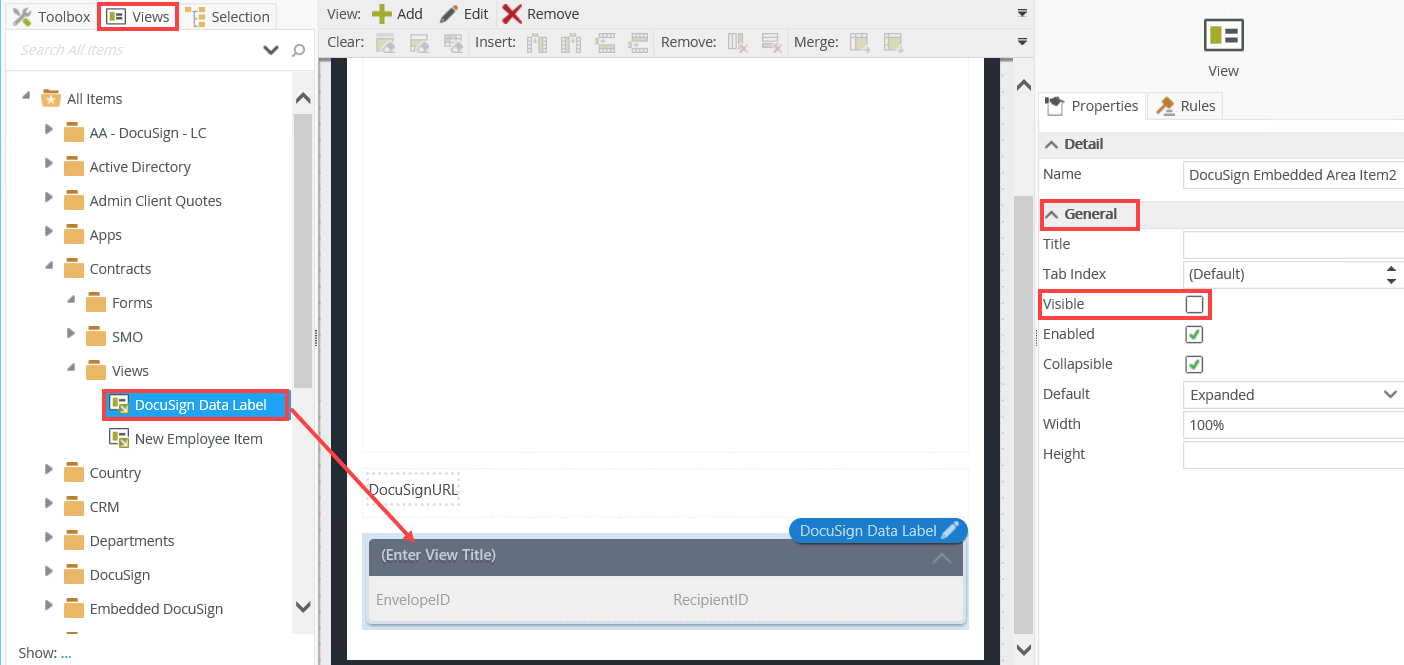
Task: Click the Width field showing 100%
Action: [1293, 424]
